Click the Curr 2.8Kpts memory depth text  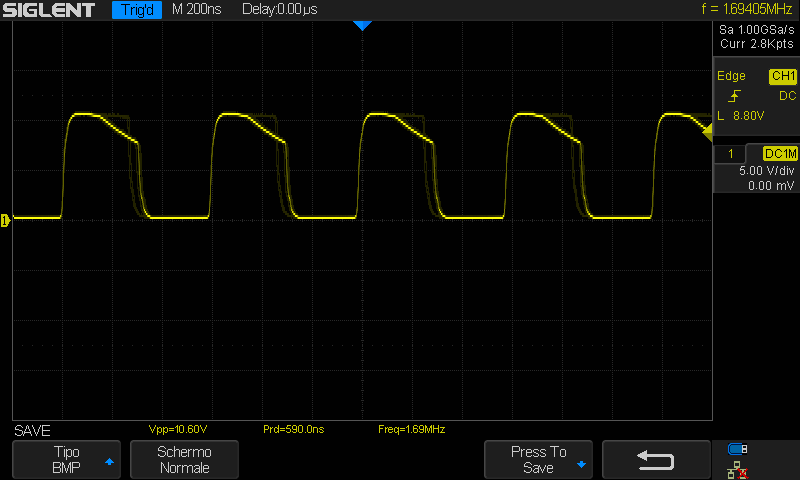click(x=757, y=44)
